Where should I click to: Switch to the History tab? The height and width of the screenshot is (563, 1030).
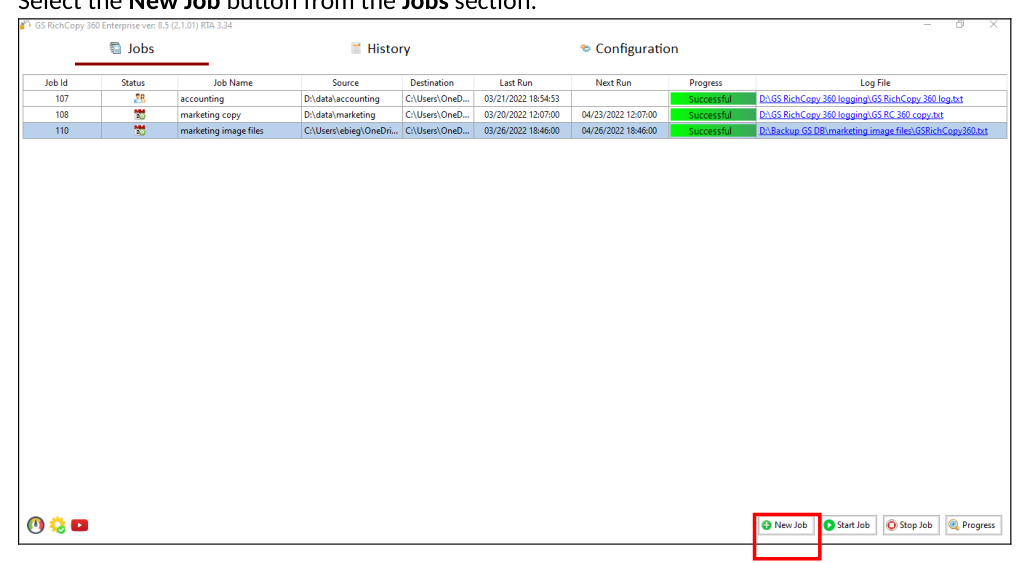(380, 49)
